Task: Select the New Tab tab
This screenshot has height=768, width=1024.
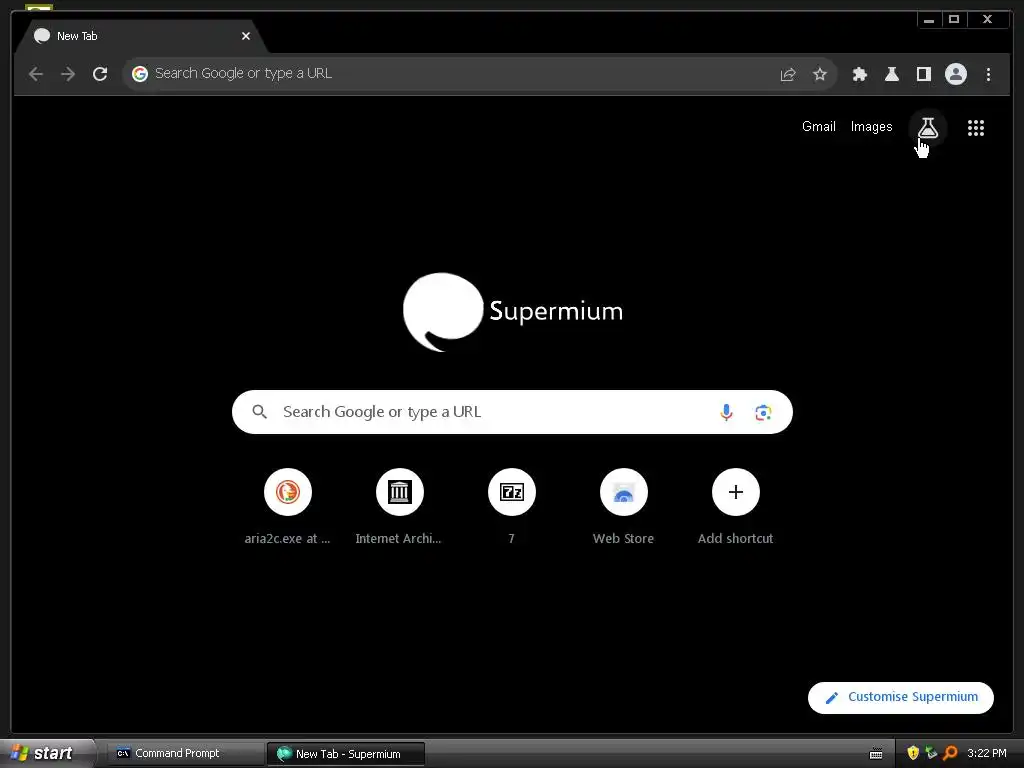Action: point(140,37)
